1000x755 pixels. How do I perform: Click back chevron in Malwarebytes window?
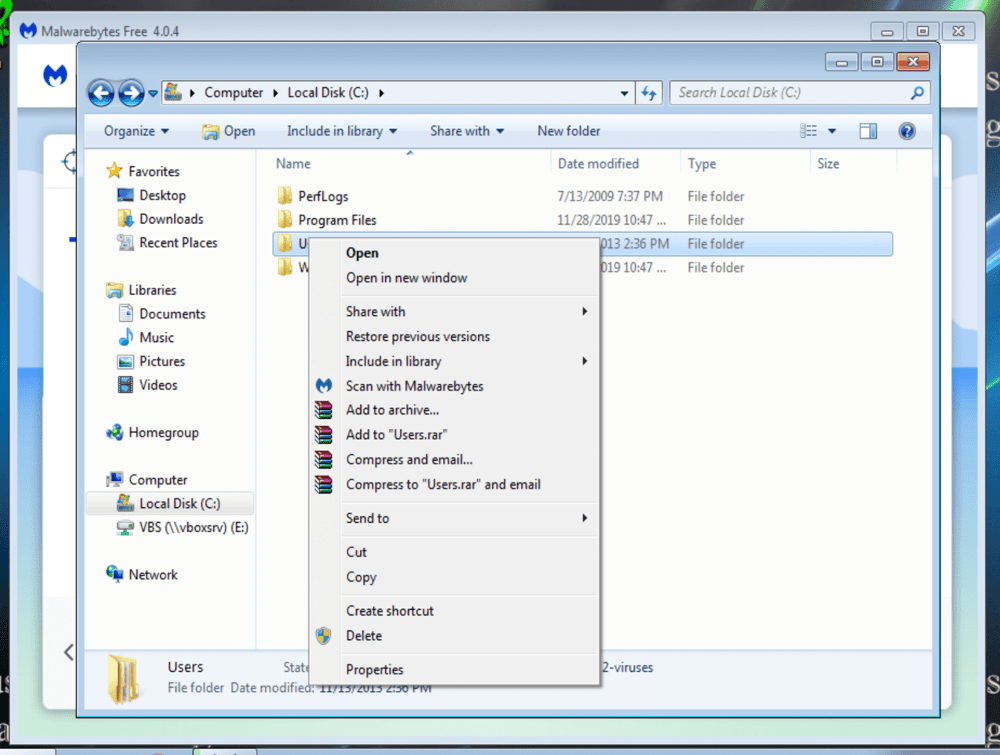pyautogui.click(x=69, y=652)
